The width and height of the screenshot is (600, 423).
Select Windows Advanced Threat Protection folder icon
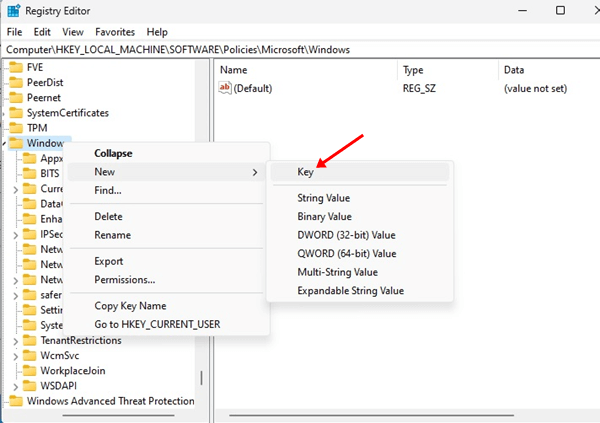[15, 401]
